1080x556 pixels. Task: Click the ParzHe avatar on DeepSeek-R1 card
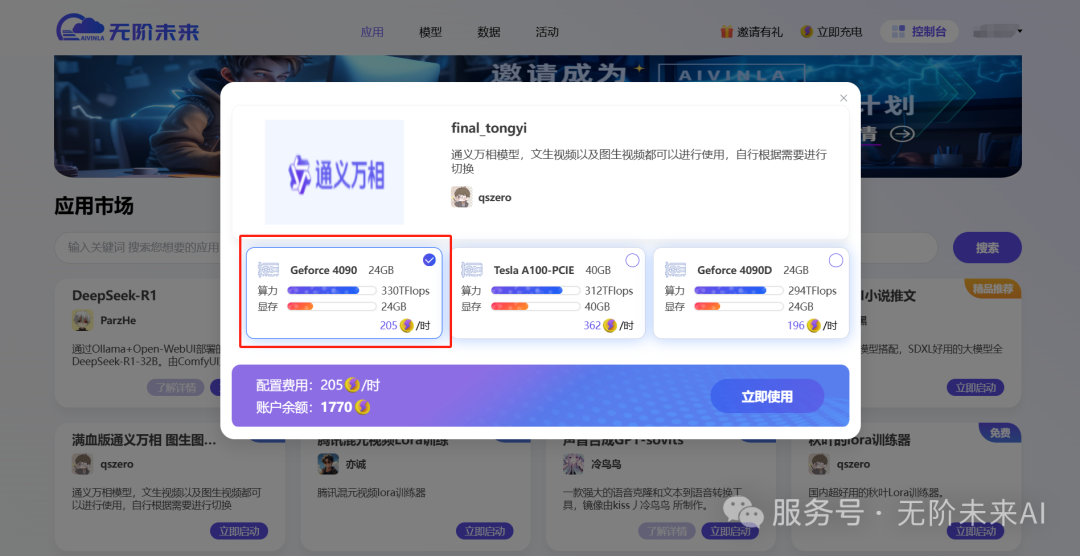pyautogui.click(x=83, y=320)
